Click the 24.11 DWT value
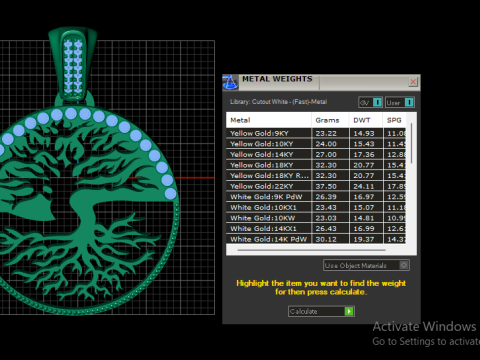480x360 pixels. [364, 186]
